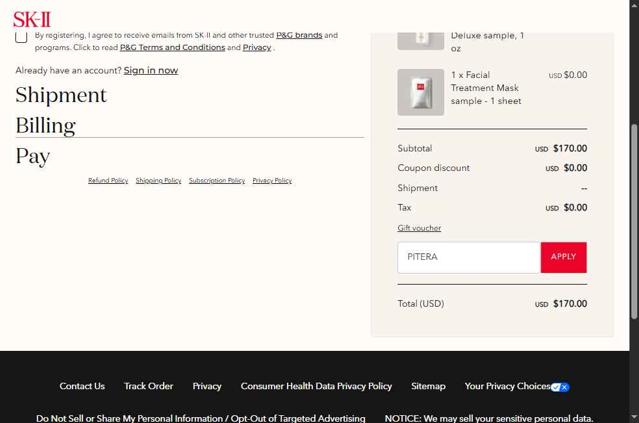Read the P&G Terms and Conditions
This screenshot has width=639, height=423.
172,47
